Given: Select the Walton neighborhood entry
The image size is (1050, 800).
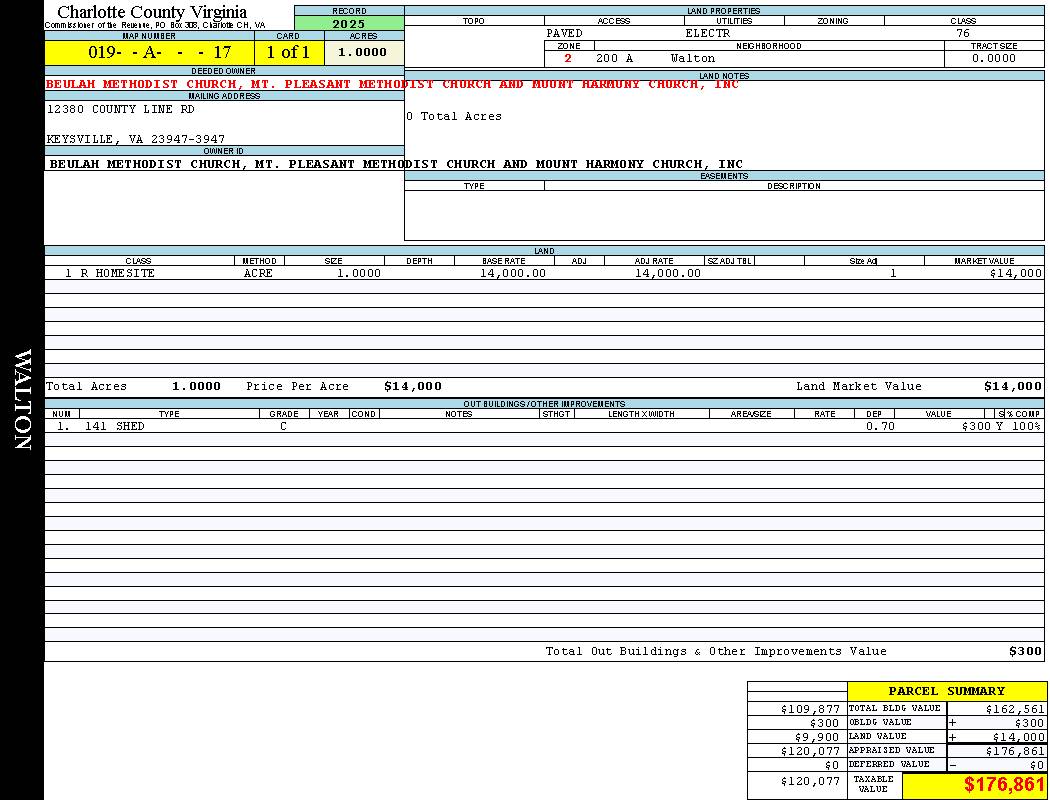Looking at the screenshot, I should 692,58.
